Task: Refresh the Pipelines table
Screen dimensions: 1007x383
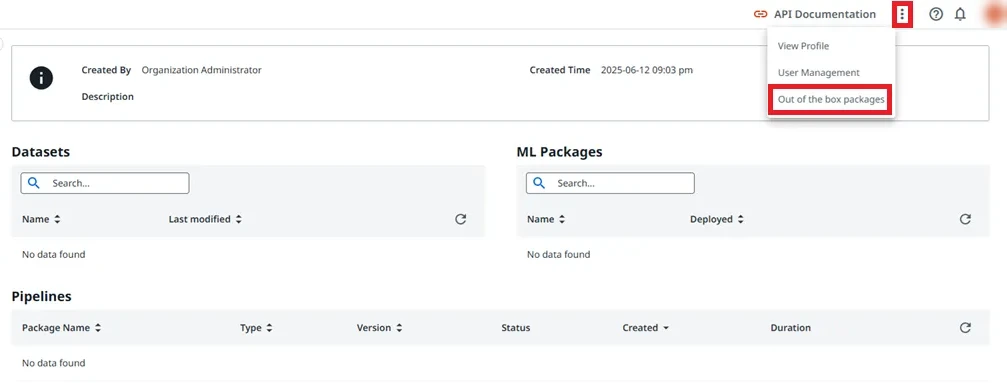Action: [x=965, y=328]
